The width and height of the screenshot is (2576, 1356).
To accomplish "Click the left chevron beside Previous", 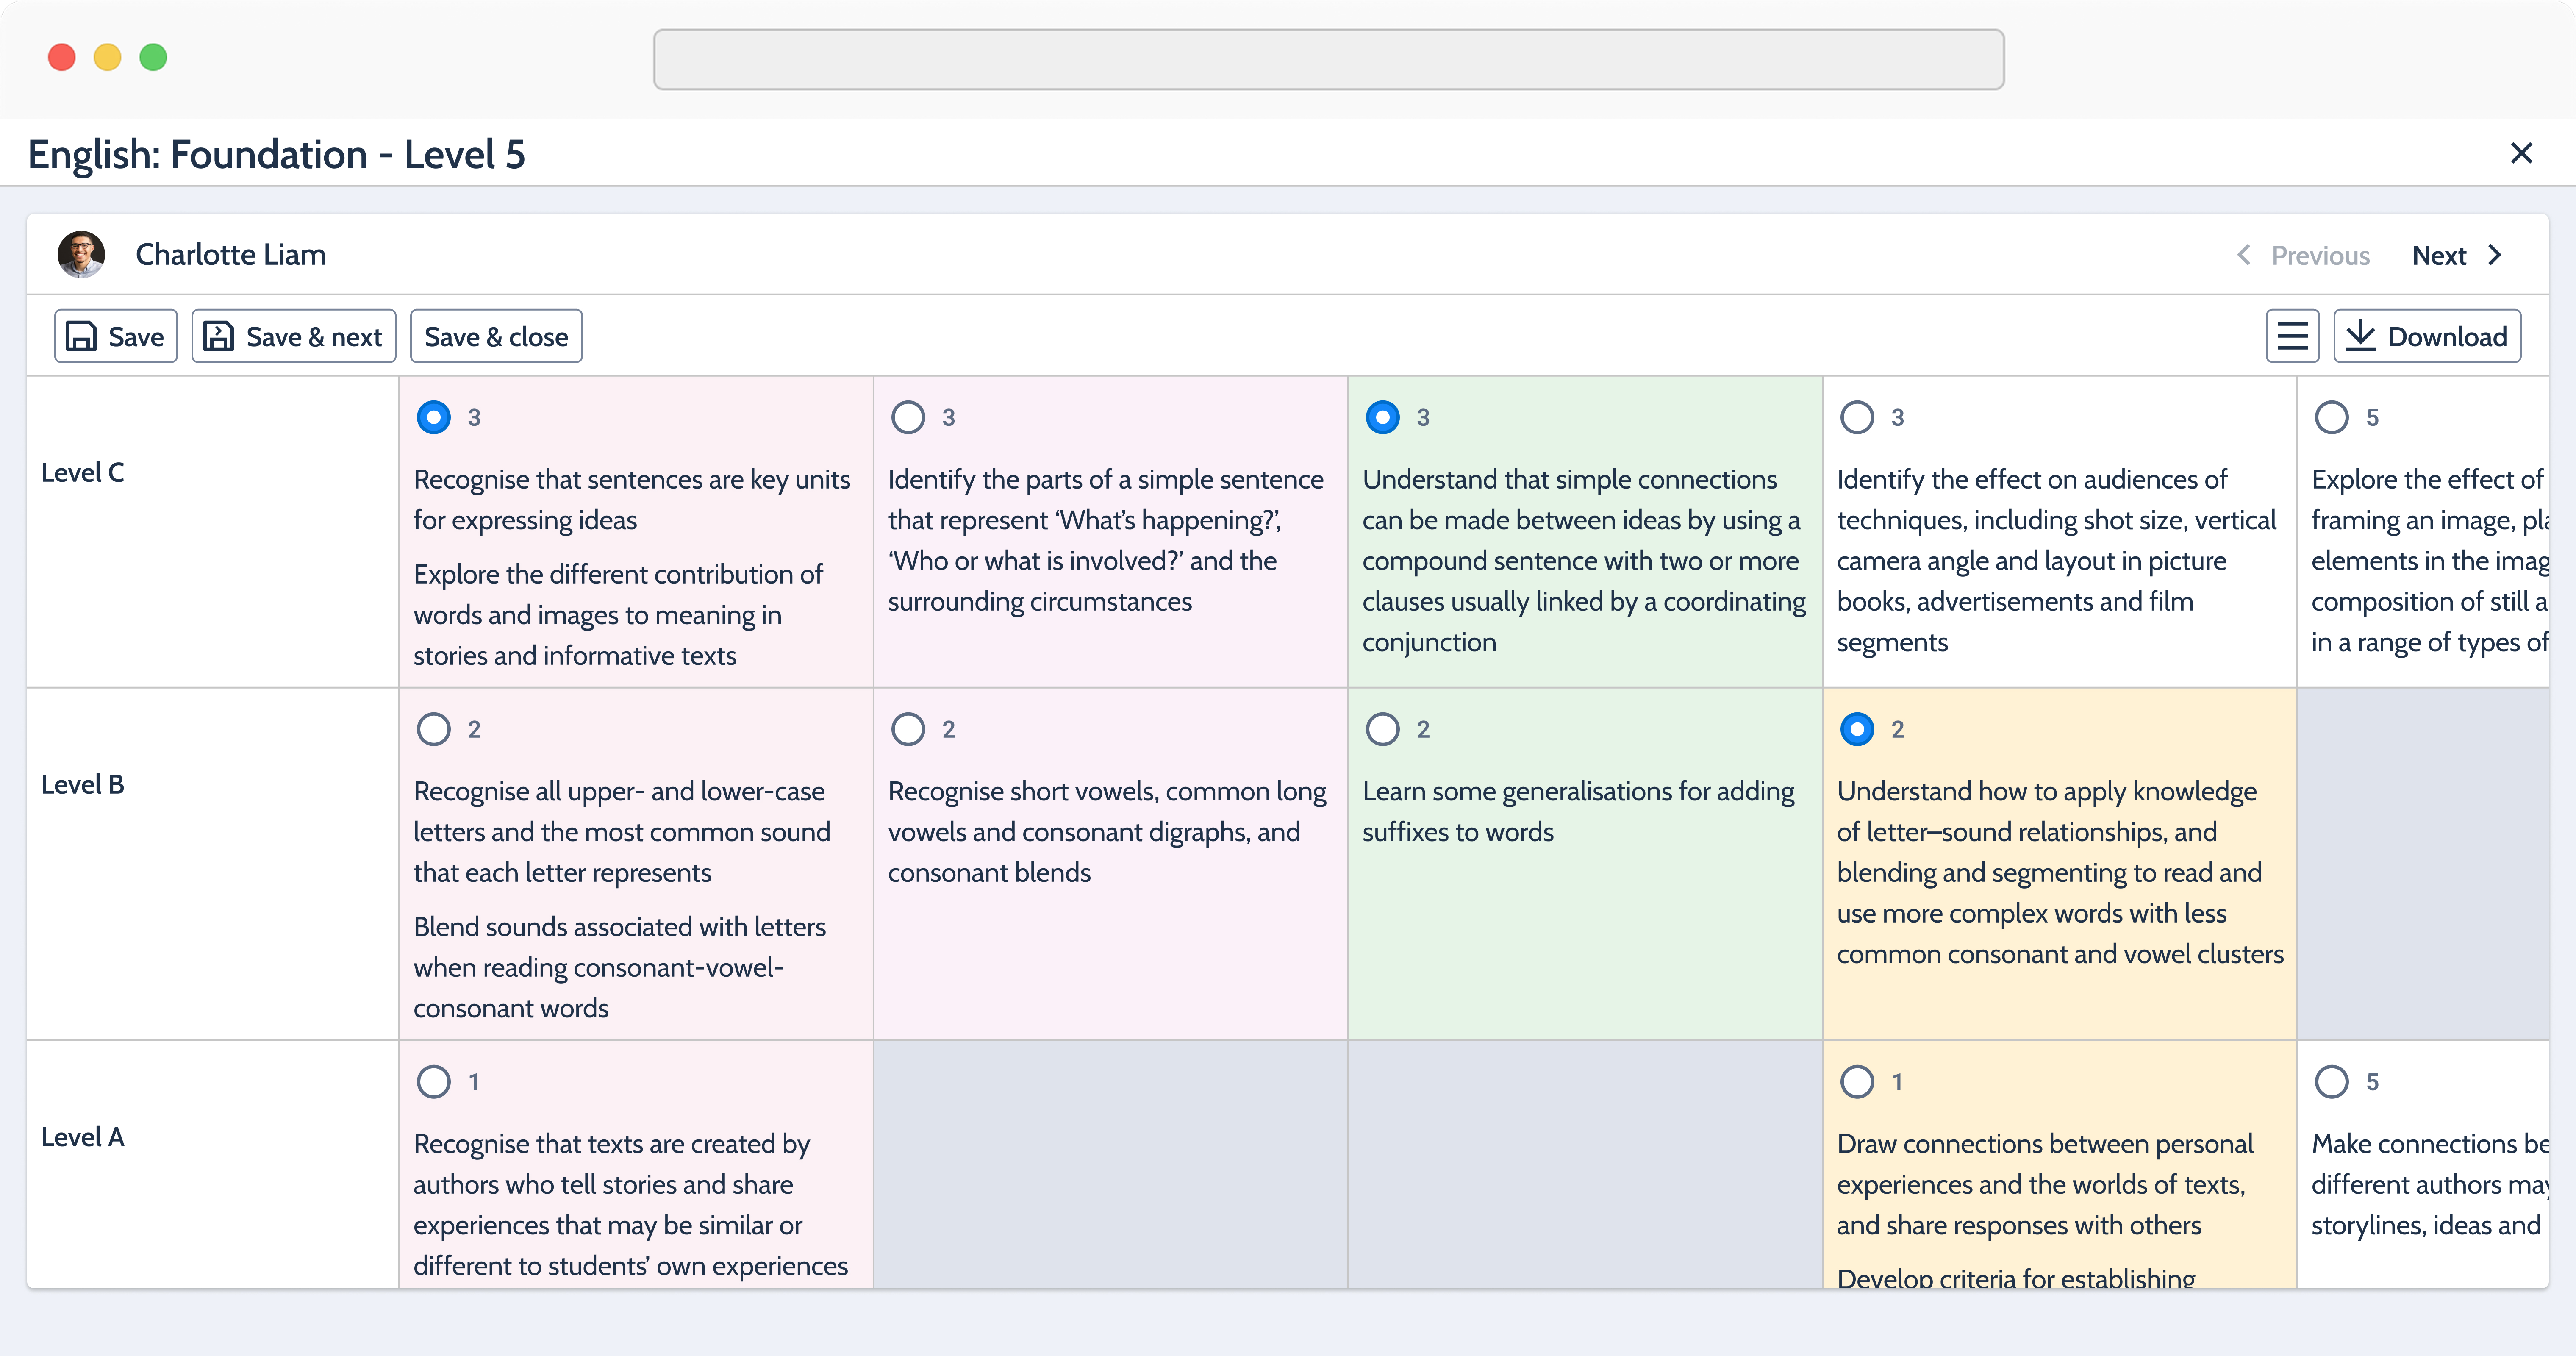I will (2244, 255).
